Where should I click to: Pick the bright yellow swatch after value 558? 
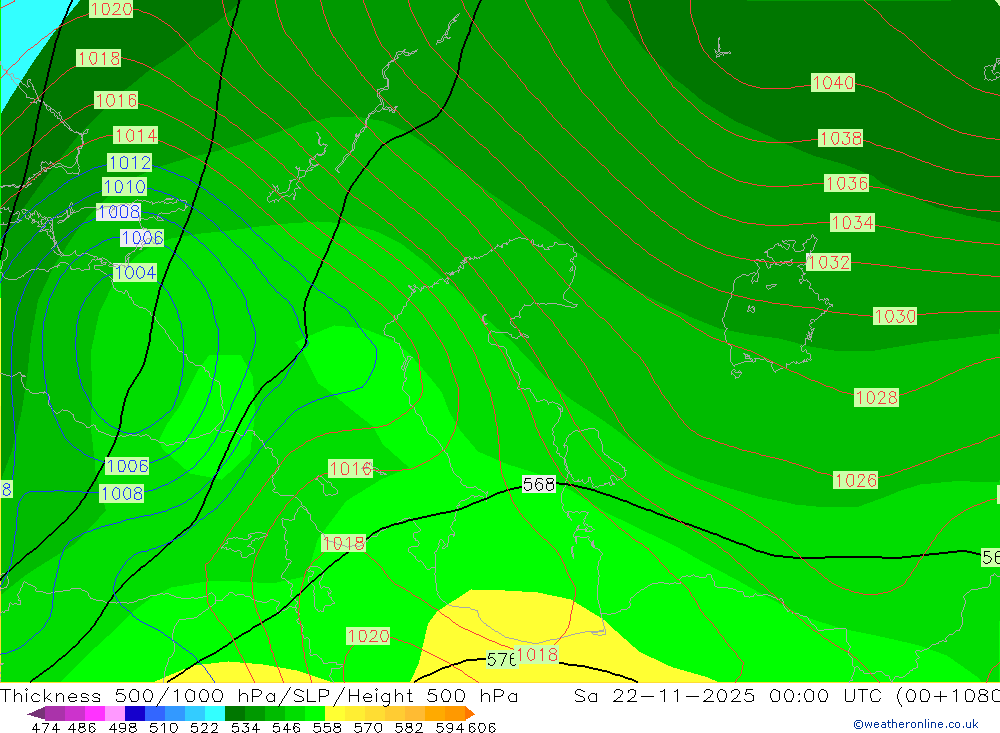click(x=335, y=713)
